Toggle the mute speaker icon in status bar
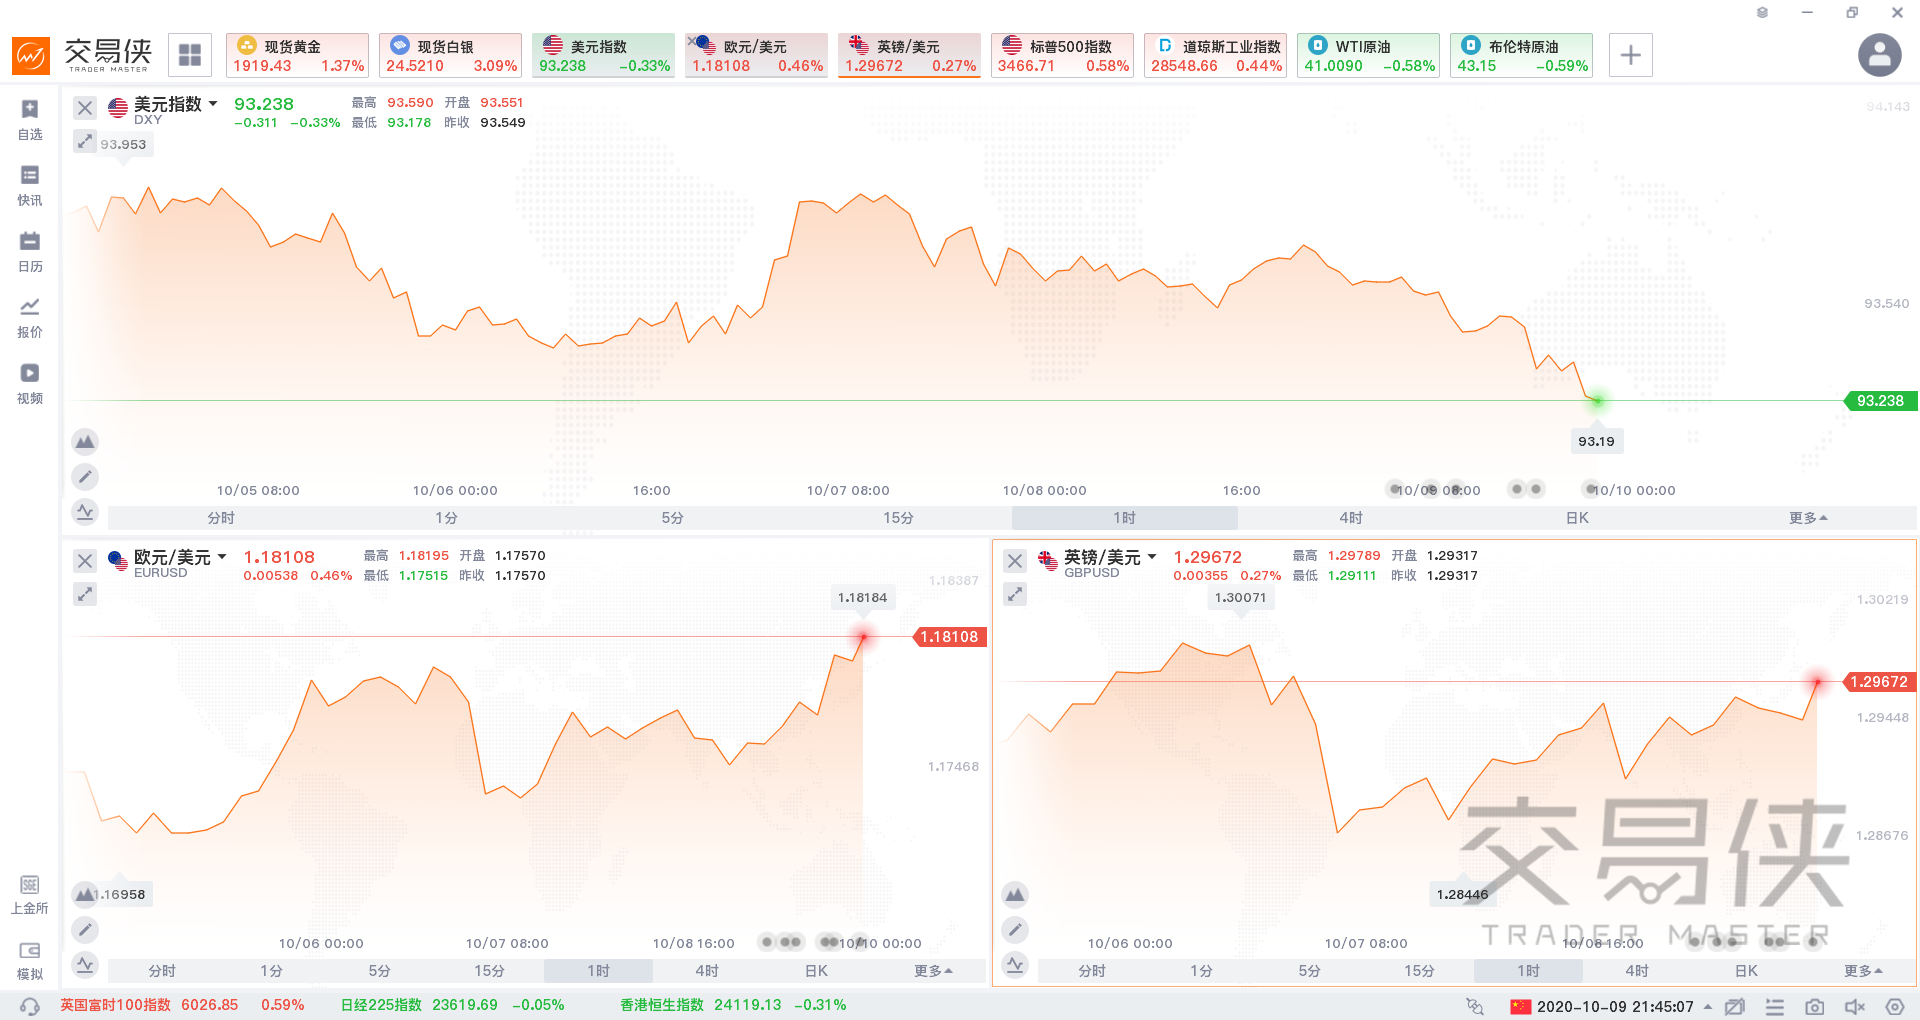1920x1020 pixels. [1855, 1006]
